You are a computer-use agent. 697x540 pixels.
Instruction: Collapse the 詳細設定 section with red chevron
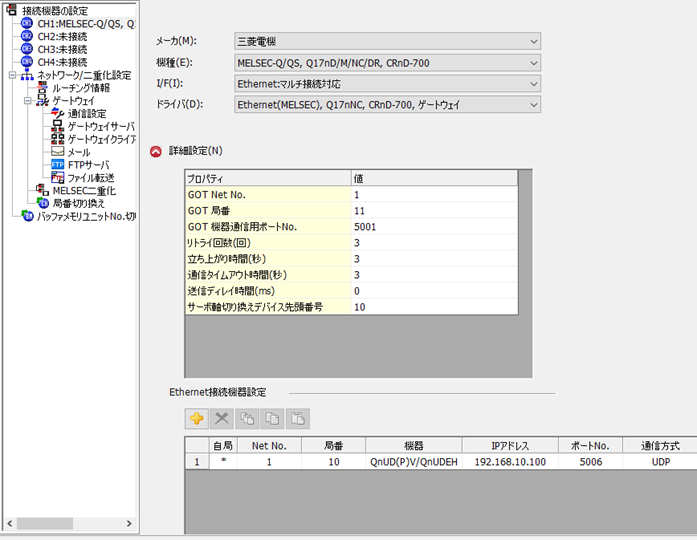tap(155, 151)
